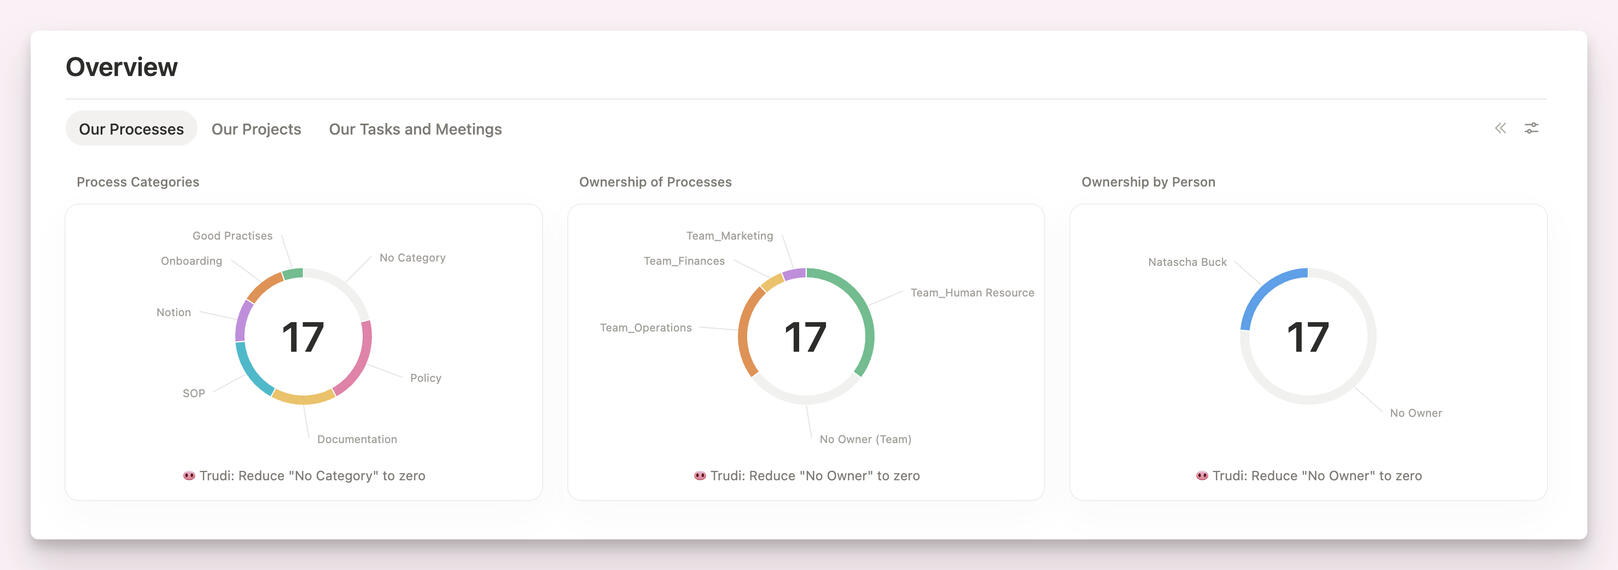Switch to Our Projects tab

coord(256,129)
